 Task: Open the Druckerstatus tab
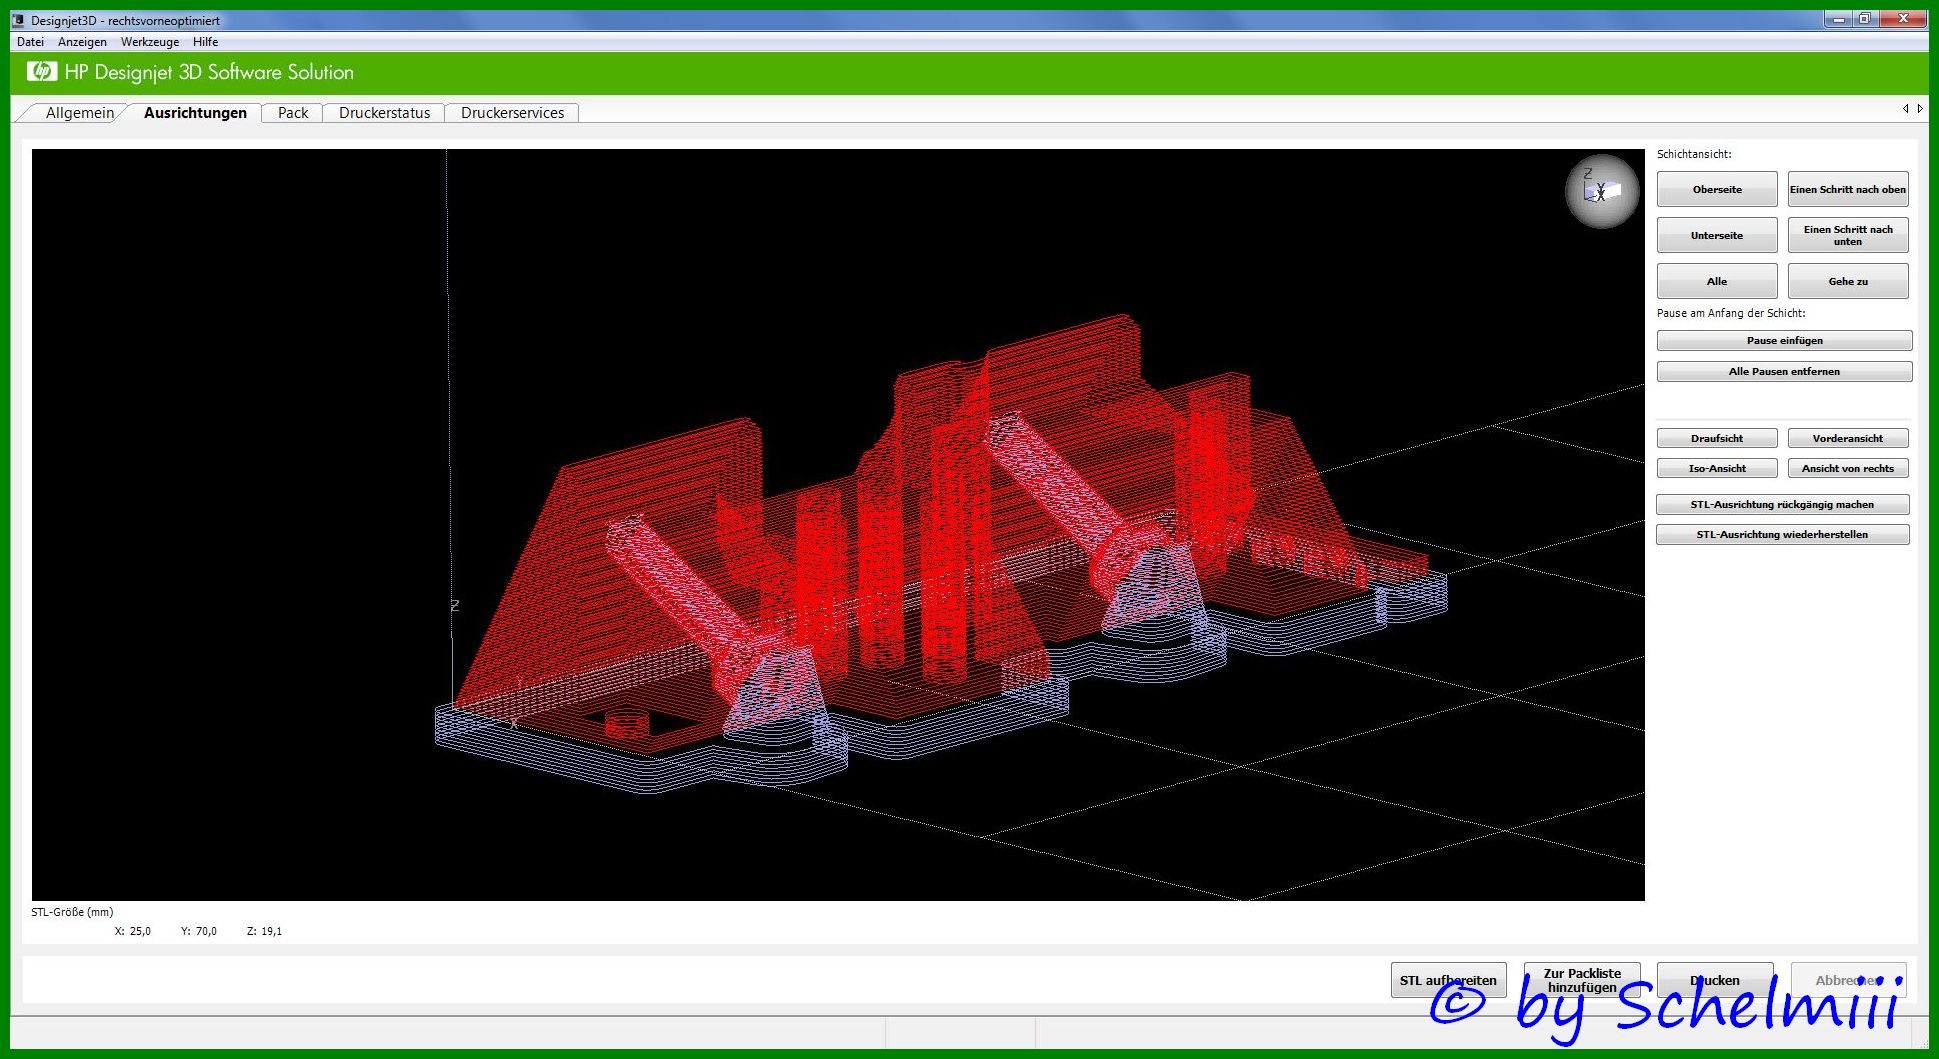pos(384,113)
